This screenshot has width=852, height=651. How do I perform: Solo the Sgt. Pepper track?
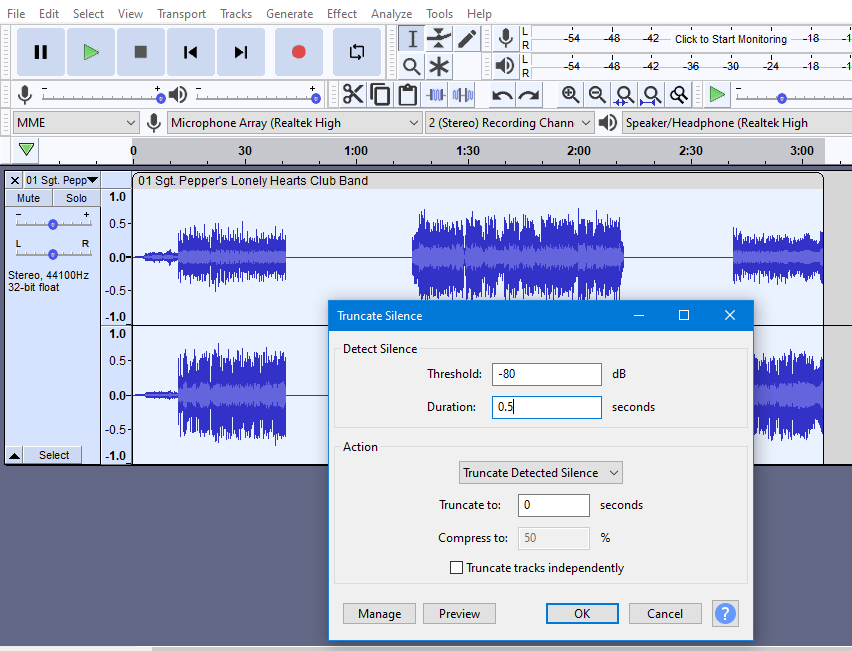click(76, 198)
